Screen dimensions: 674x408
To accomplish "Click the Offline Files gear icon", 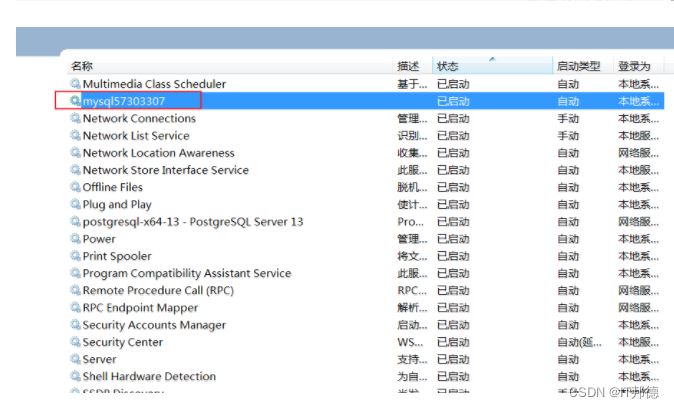I will point(75,187).
